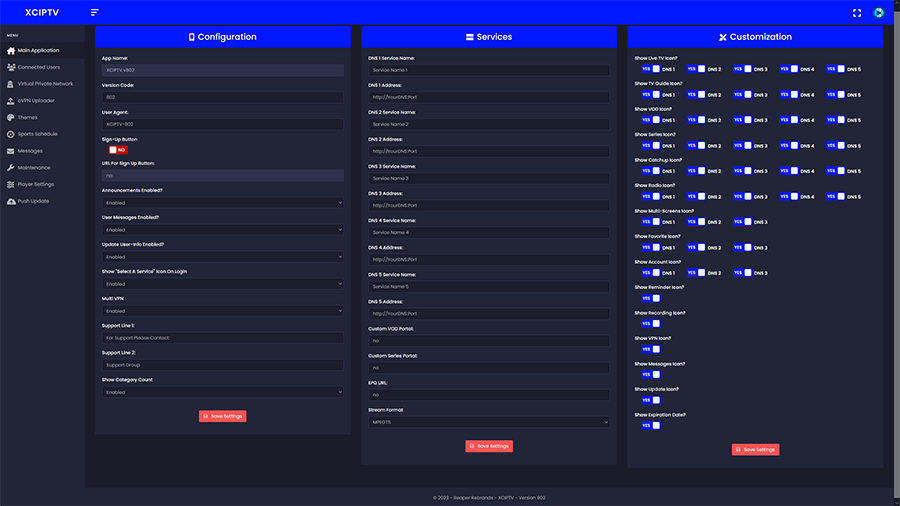
Task: Save settings in the Configuration panel
Action: click(x=222, y=416)
